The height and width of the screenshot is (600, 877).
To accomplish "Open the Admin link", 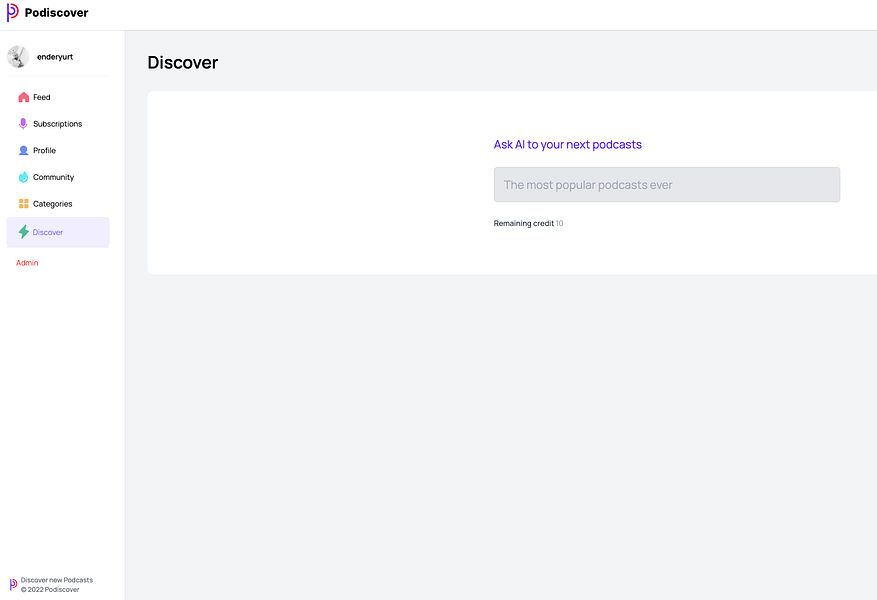I will coord(26,262).
